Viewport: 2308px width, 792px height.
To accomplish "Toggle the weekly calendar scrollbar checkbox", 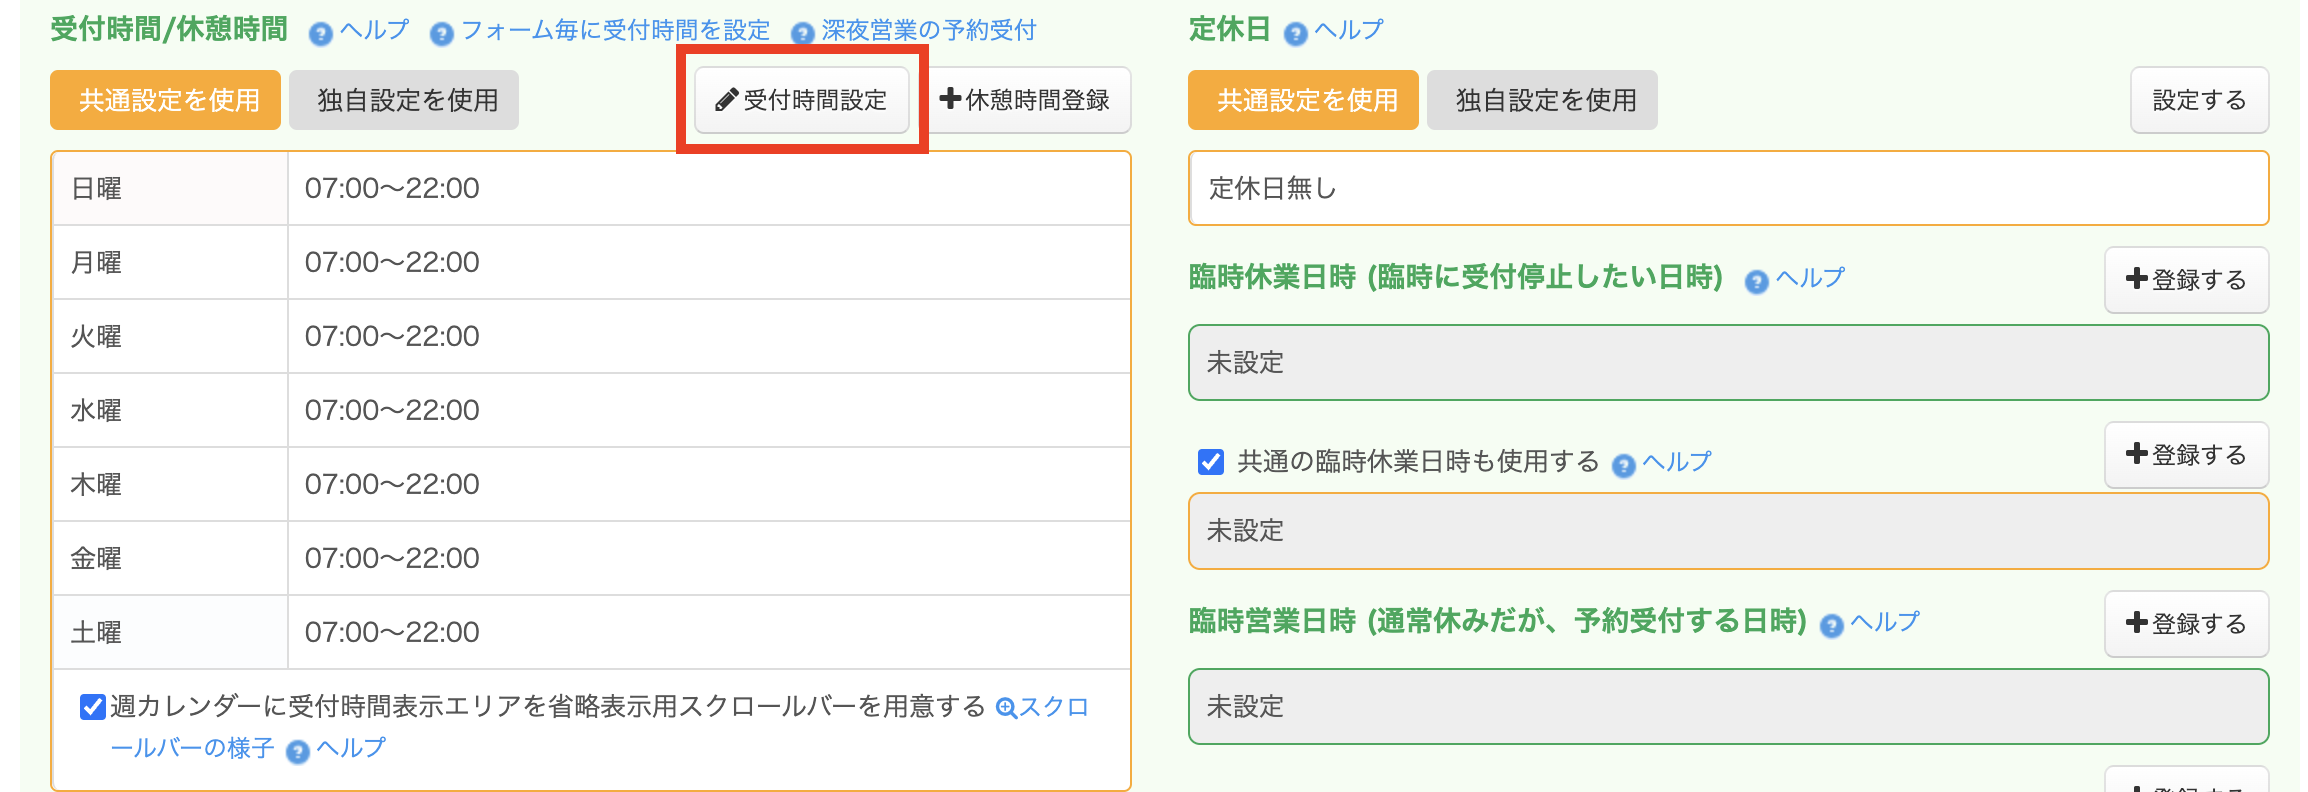I will (x=93, y=707).
